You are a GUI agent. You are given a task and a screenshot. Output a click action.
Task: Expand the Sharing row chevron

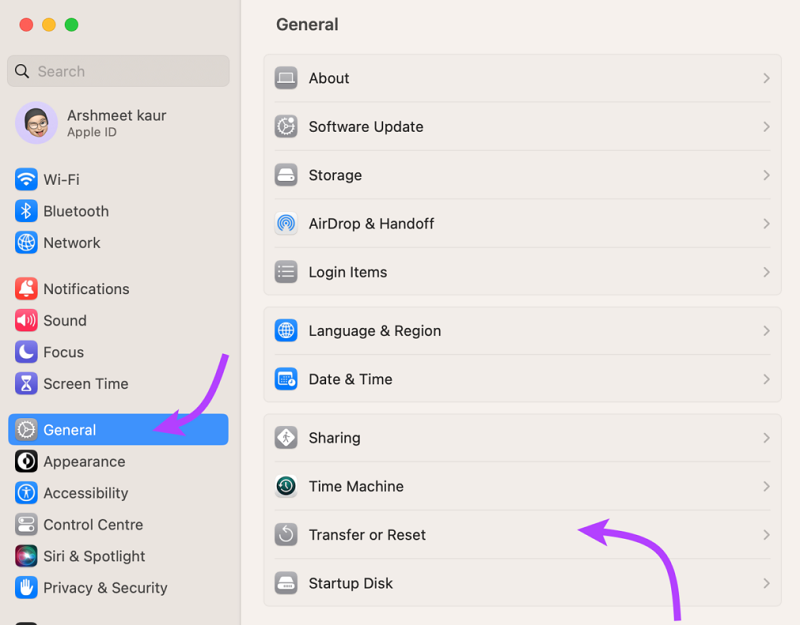(x=766, y=439)
